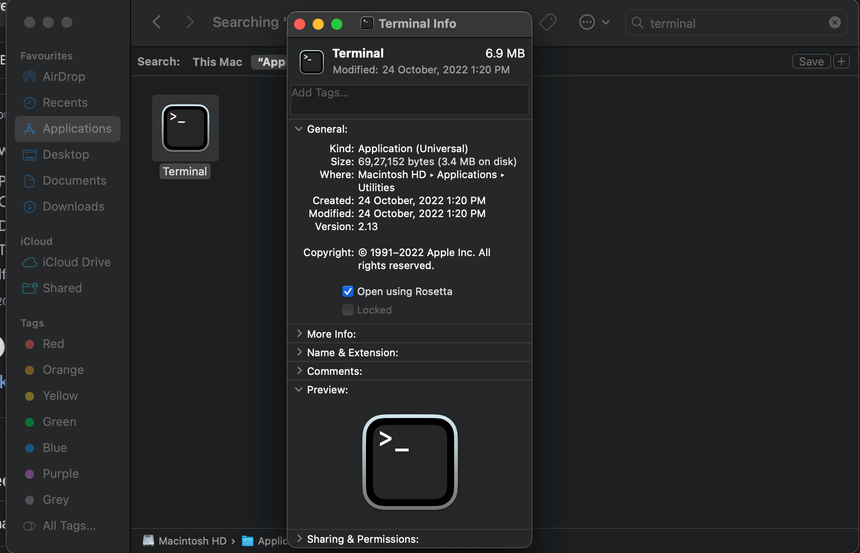The width and height of the screenshot is (860, 553).
Task: Click the tag icon in Finder toolbar
Action: coord(548,22)
